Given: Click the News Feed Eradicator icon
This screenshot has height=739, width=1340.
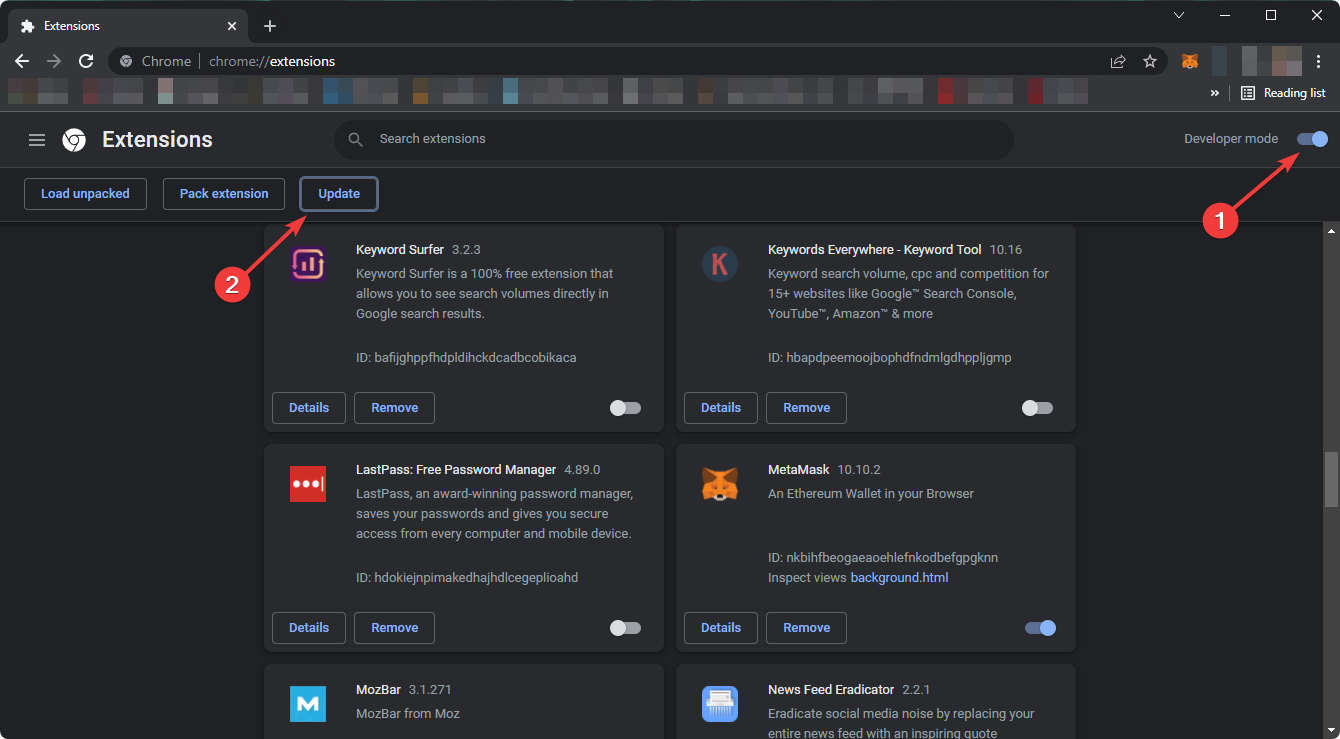Looking at the screenshot, I should [720, 704].
